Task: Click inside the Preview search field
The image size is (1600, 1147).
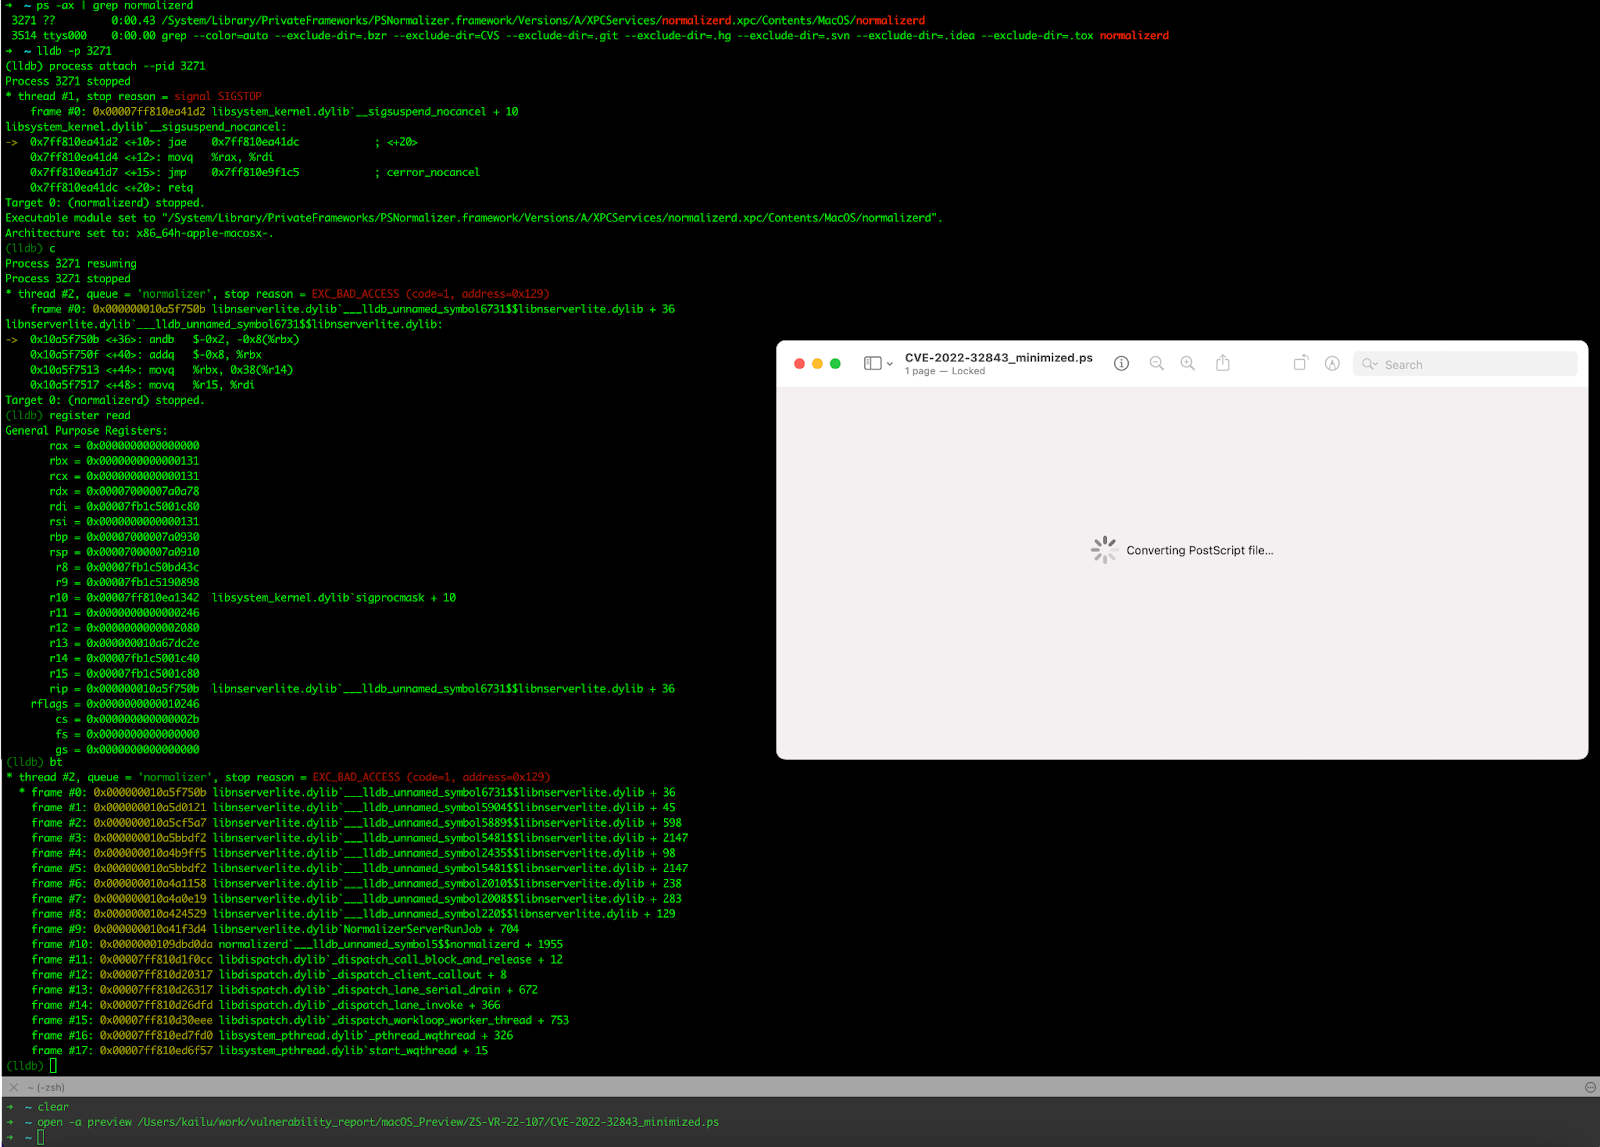Action: point(1460,363)
